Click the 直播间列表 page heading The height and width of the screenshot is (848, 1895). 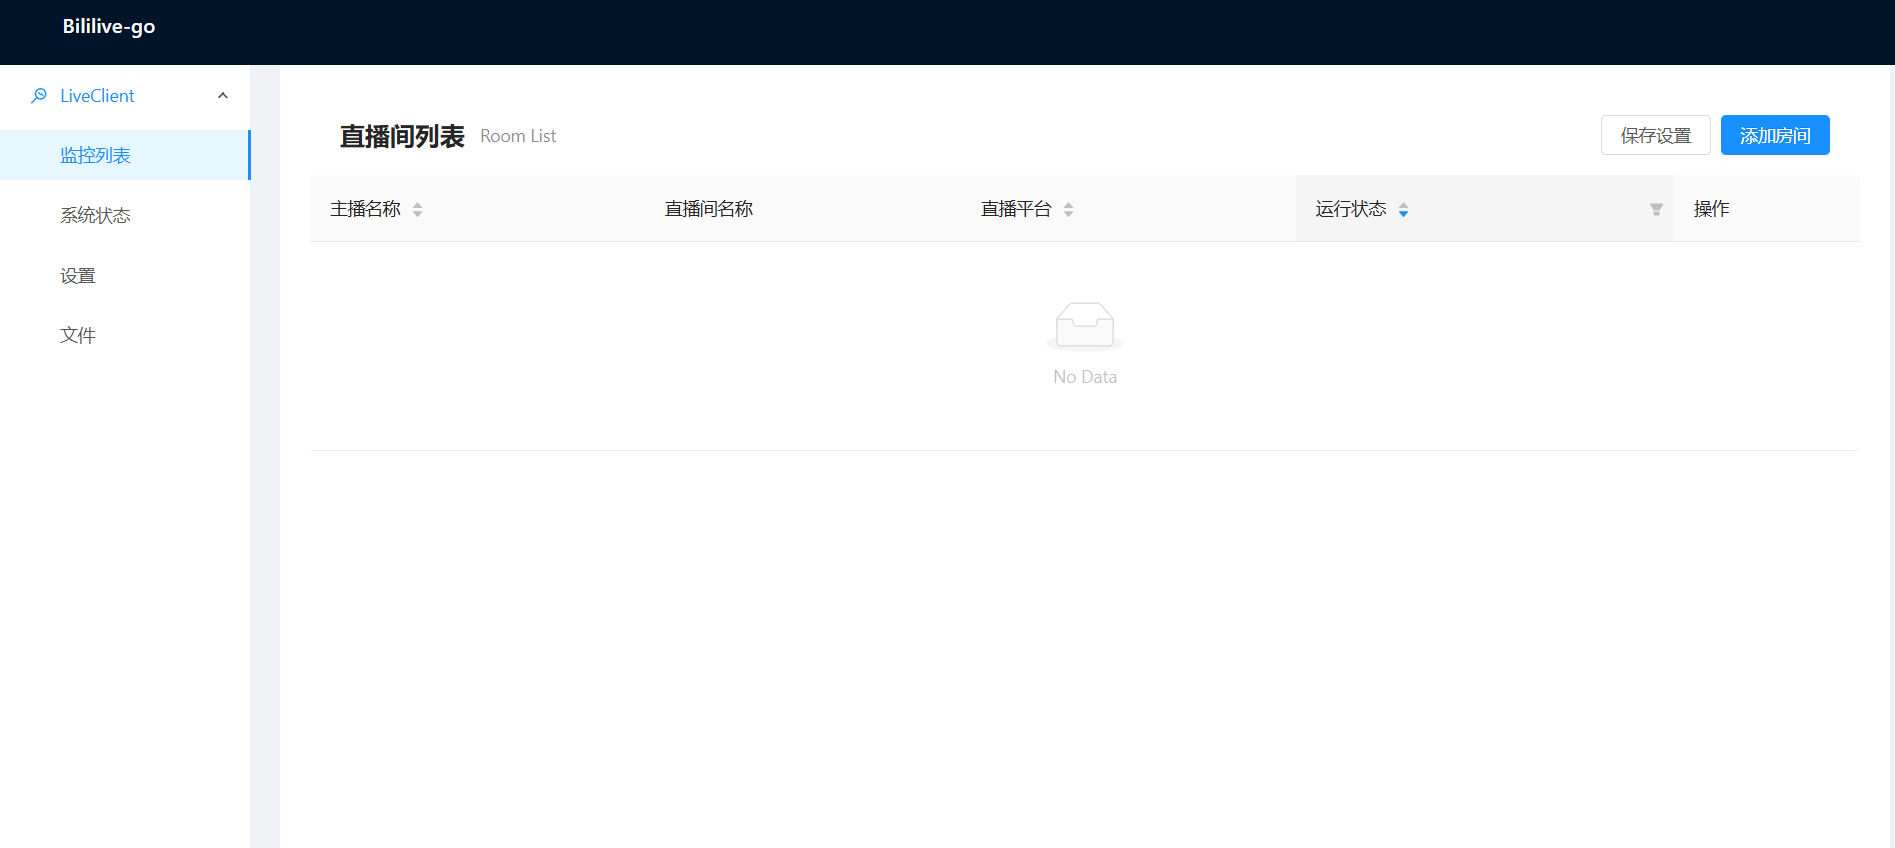402,137
